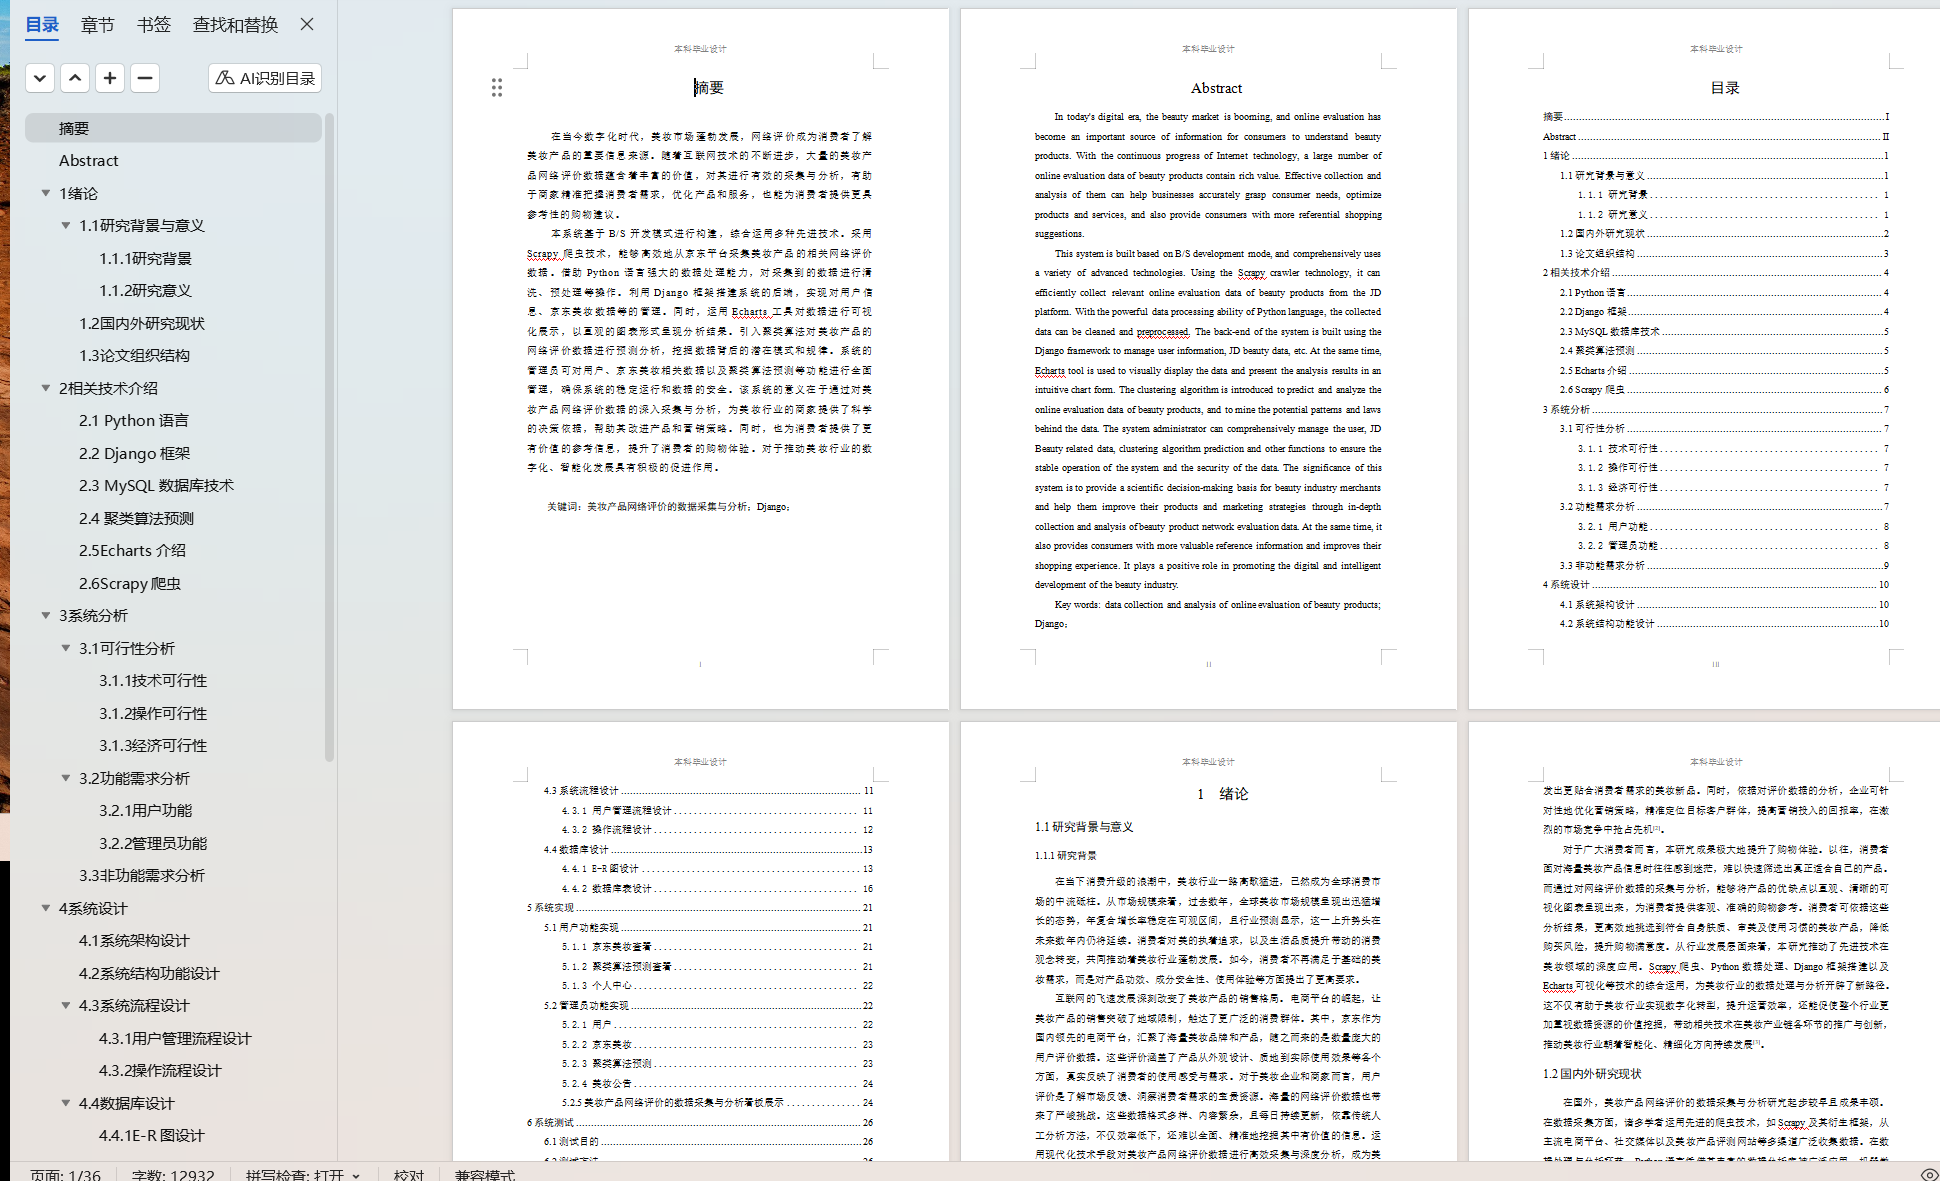1940x1181 pixels.
Task: Click the 校对 button in status bar
Action: pyautogui.click(x=408, y=1174)
